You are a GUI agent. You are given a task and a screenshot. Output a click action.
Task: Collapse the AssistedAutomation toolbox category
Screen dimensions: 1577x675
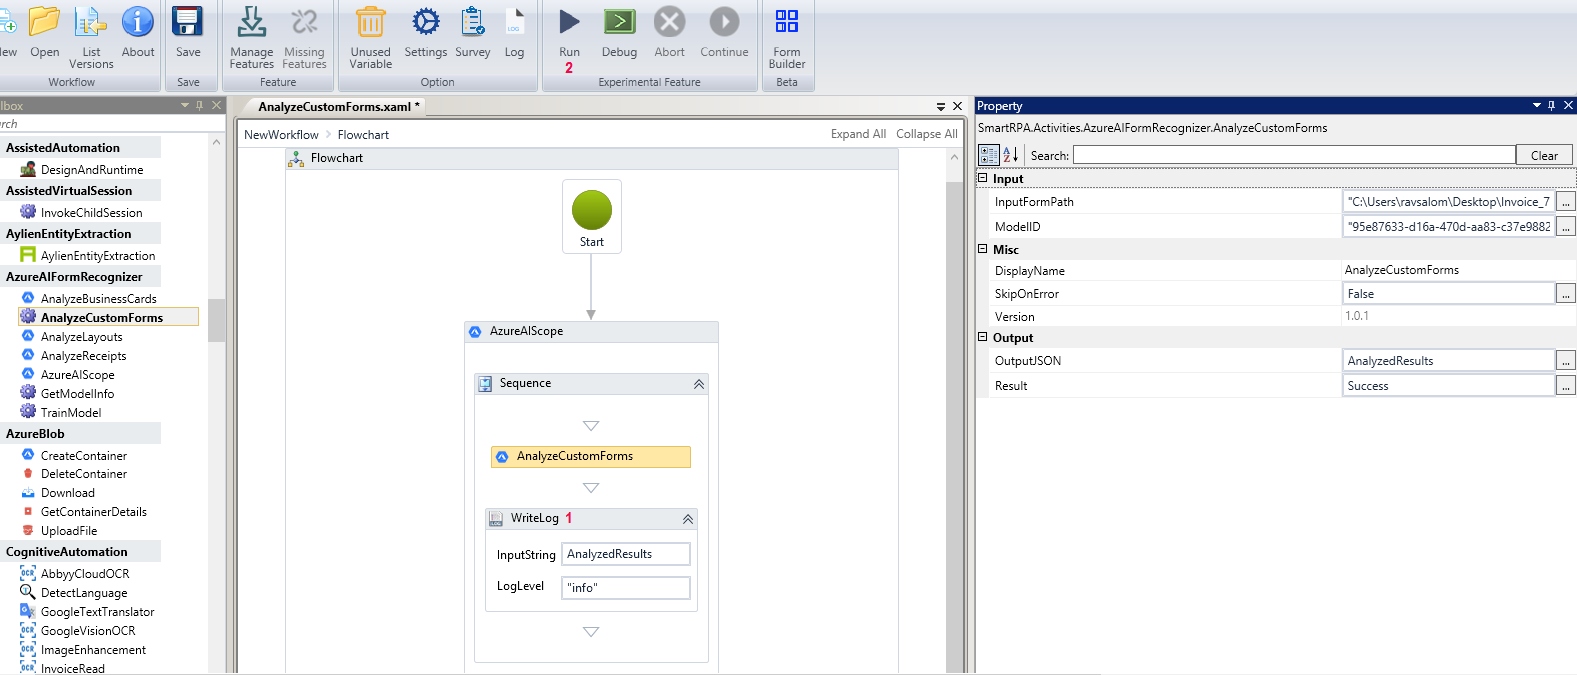pos(80,148)
